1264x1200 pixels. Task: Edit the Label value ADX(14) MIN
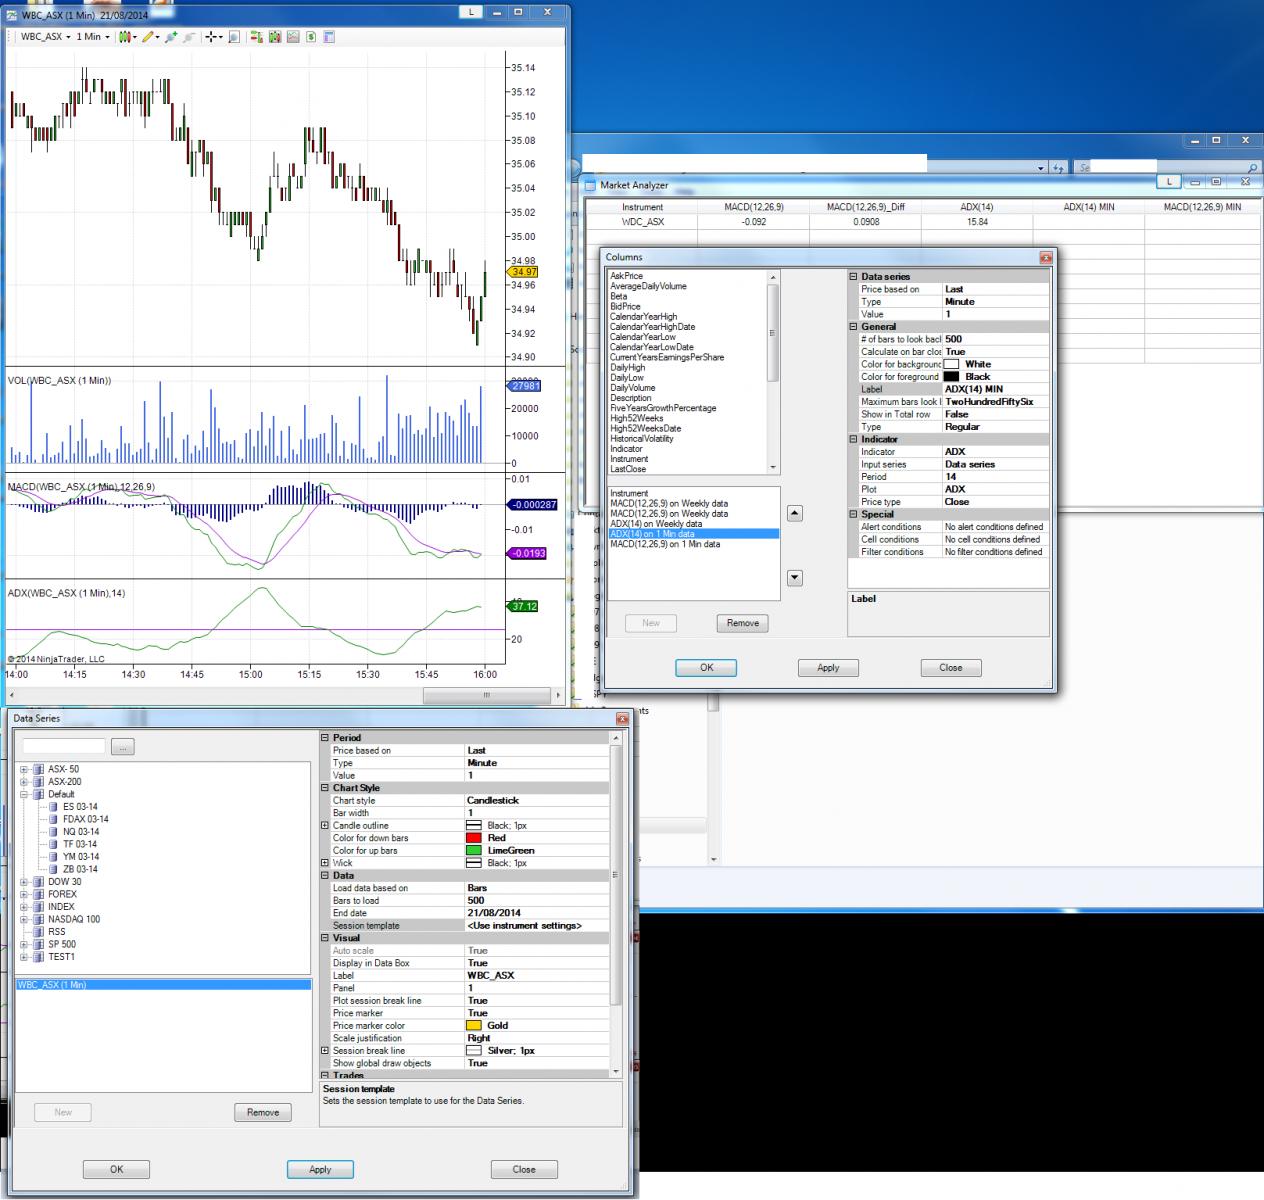point(996,390)
